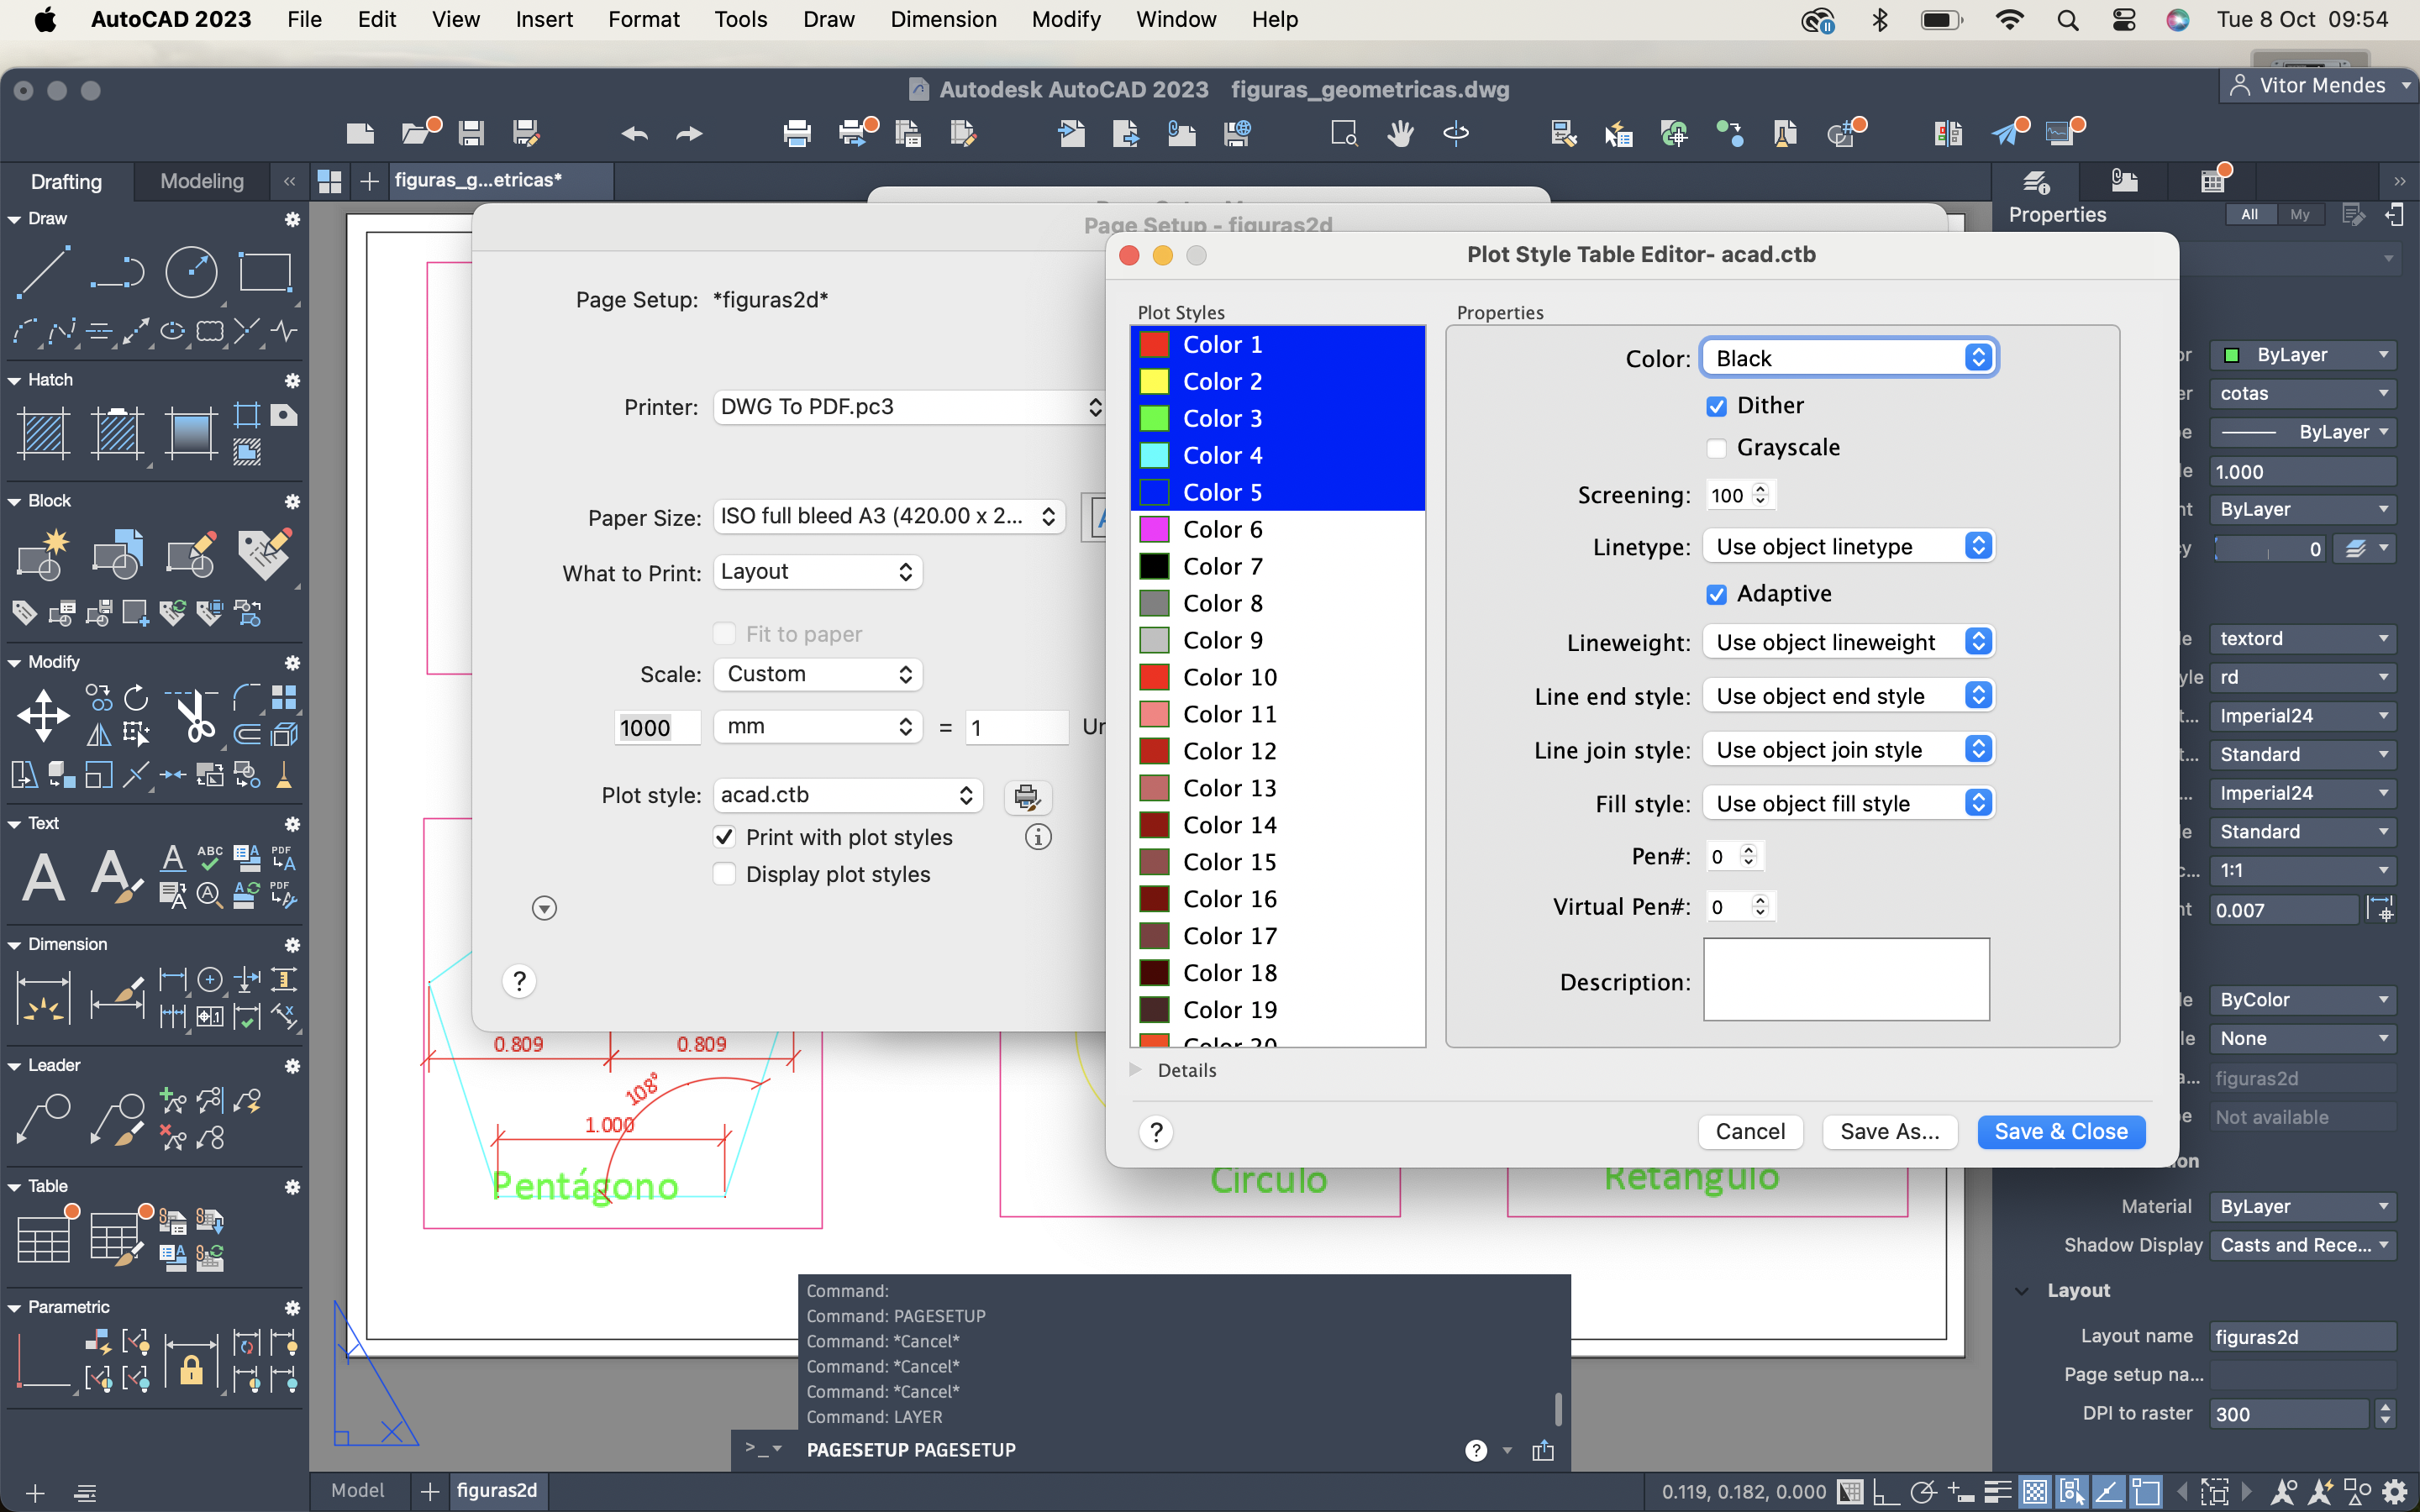Toggle the Adaptive checkbox
Screen dimensions: 2420x1512
click(x=1716, y=594)
